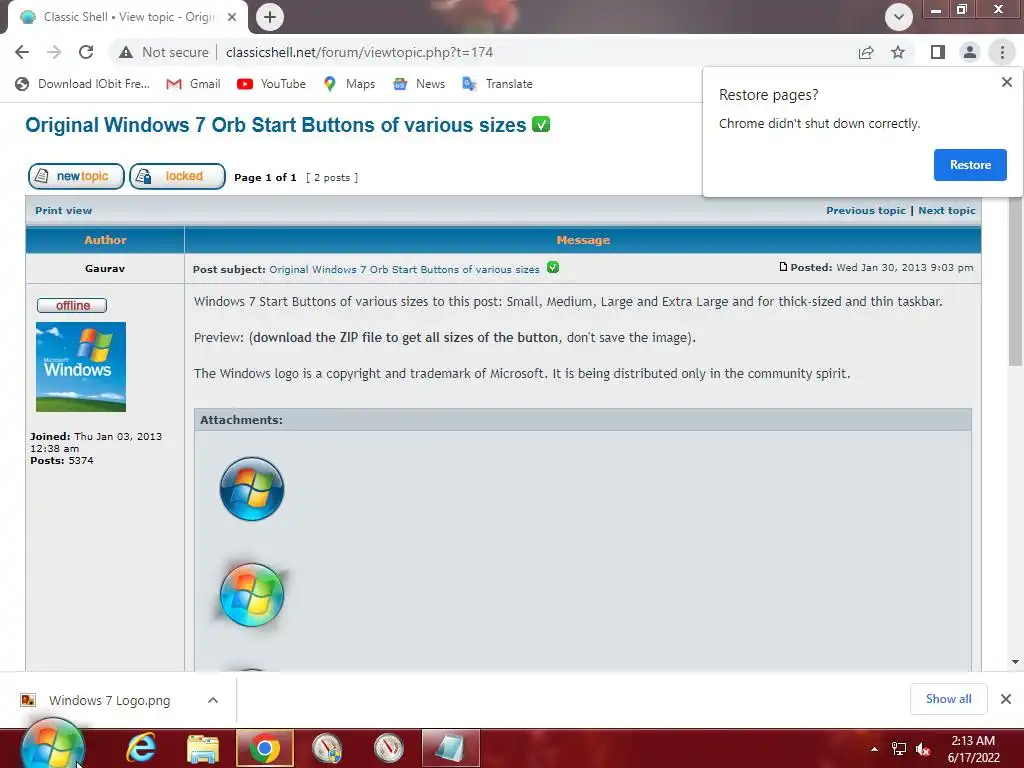
Task: Open File Explorer from taskbar
Action: [x=202, y=748]
